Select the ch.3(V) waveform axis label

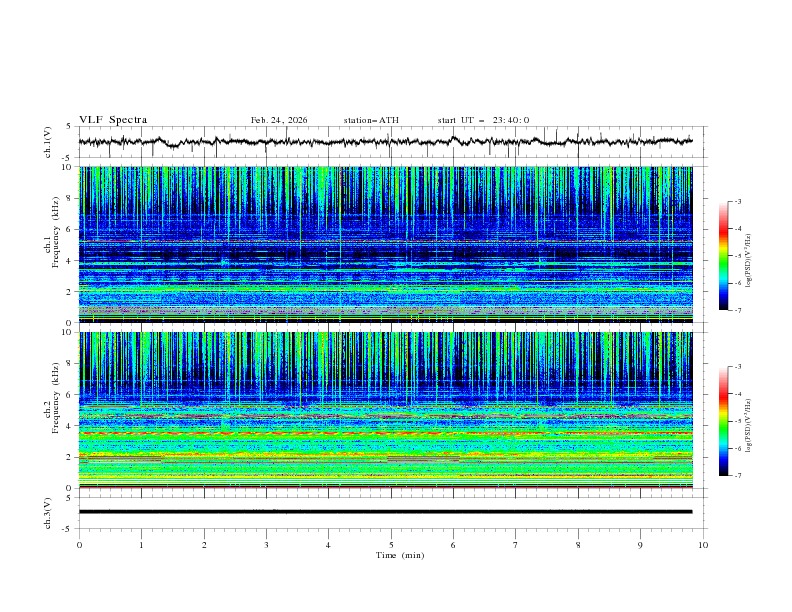[49, 512]
